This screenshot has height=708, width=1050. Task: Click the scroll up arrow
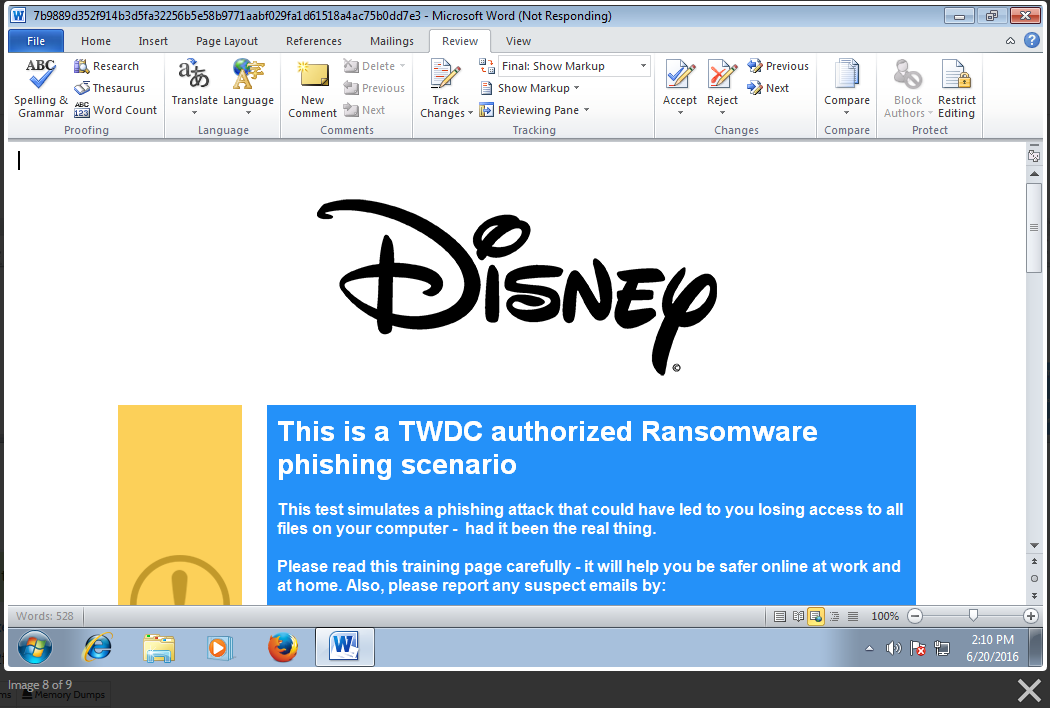click(x=1034, y=174)
